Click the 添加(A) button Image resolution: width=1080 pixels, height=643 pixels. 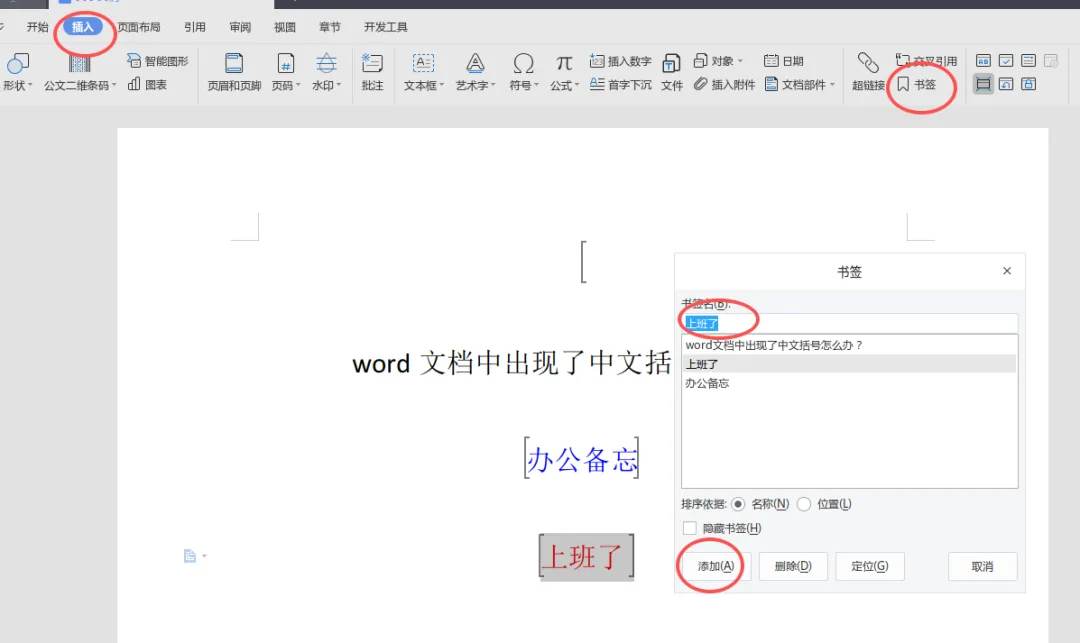pos(716,566)
